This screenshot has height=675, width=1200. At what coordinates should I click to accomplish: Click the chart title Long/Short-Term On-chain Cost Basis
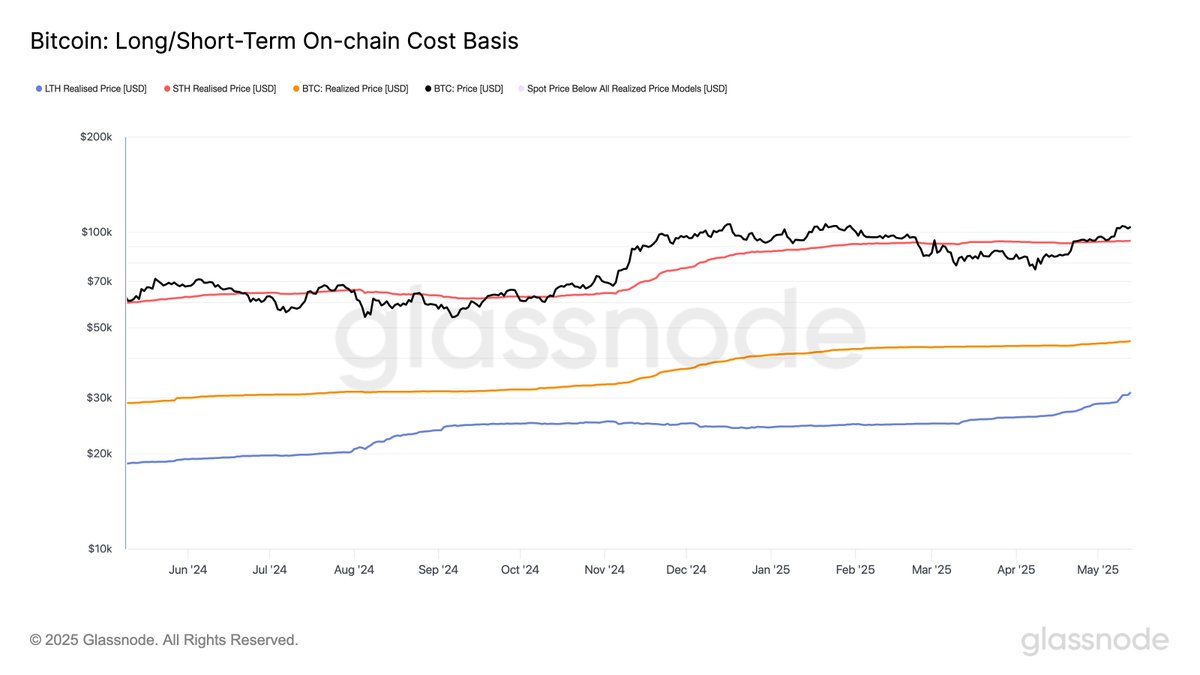274,41
